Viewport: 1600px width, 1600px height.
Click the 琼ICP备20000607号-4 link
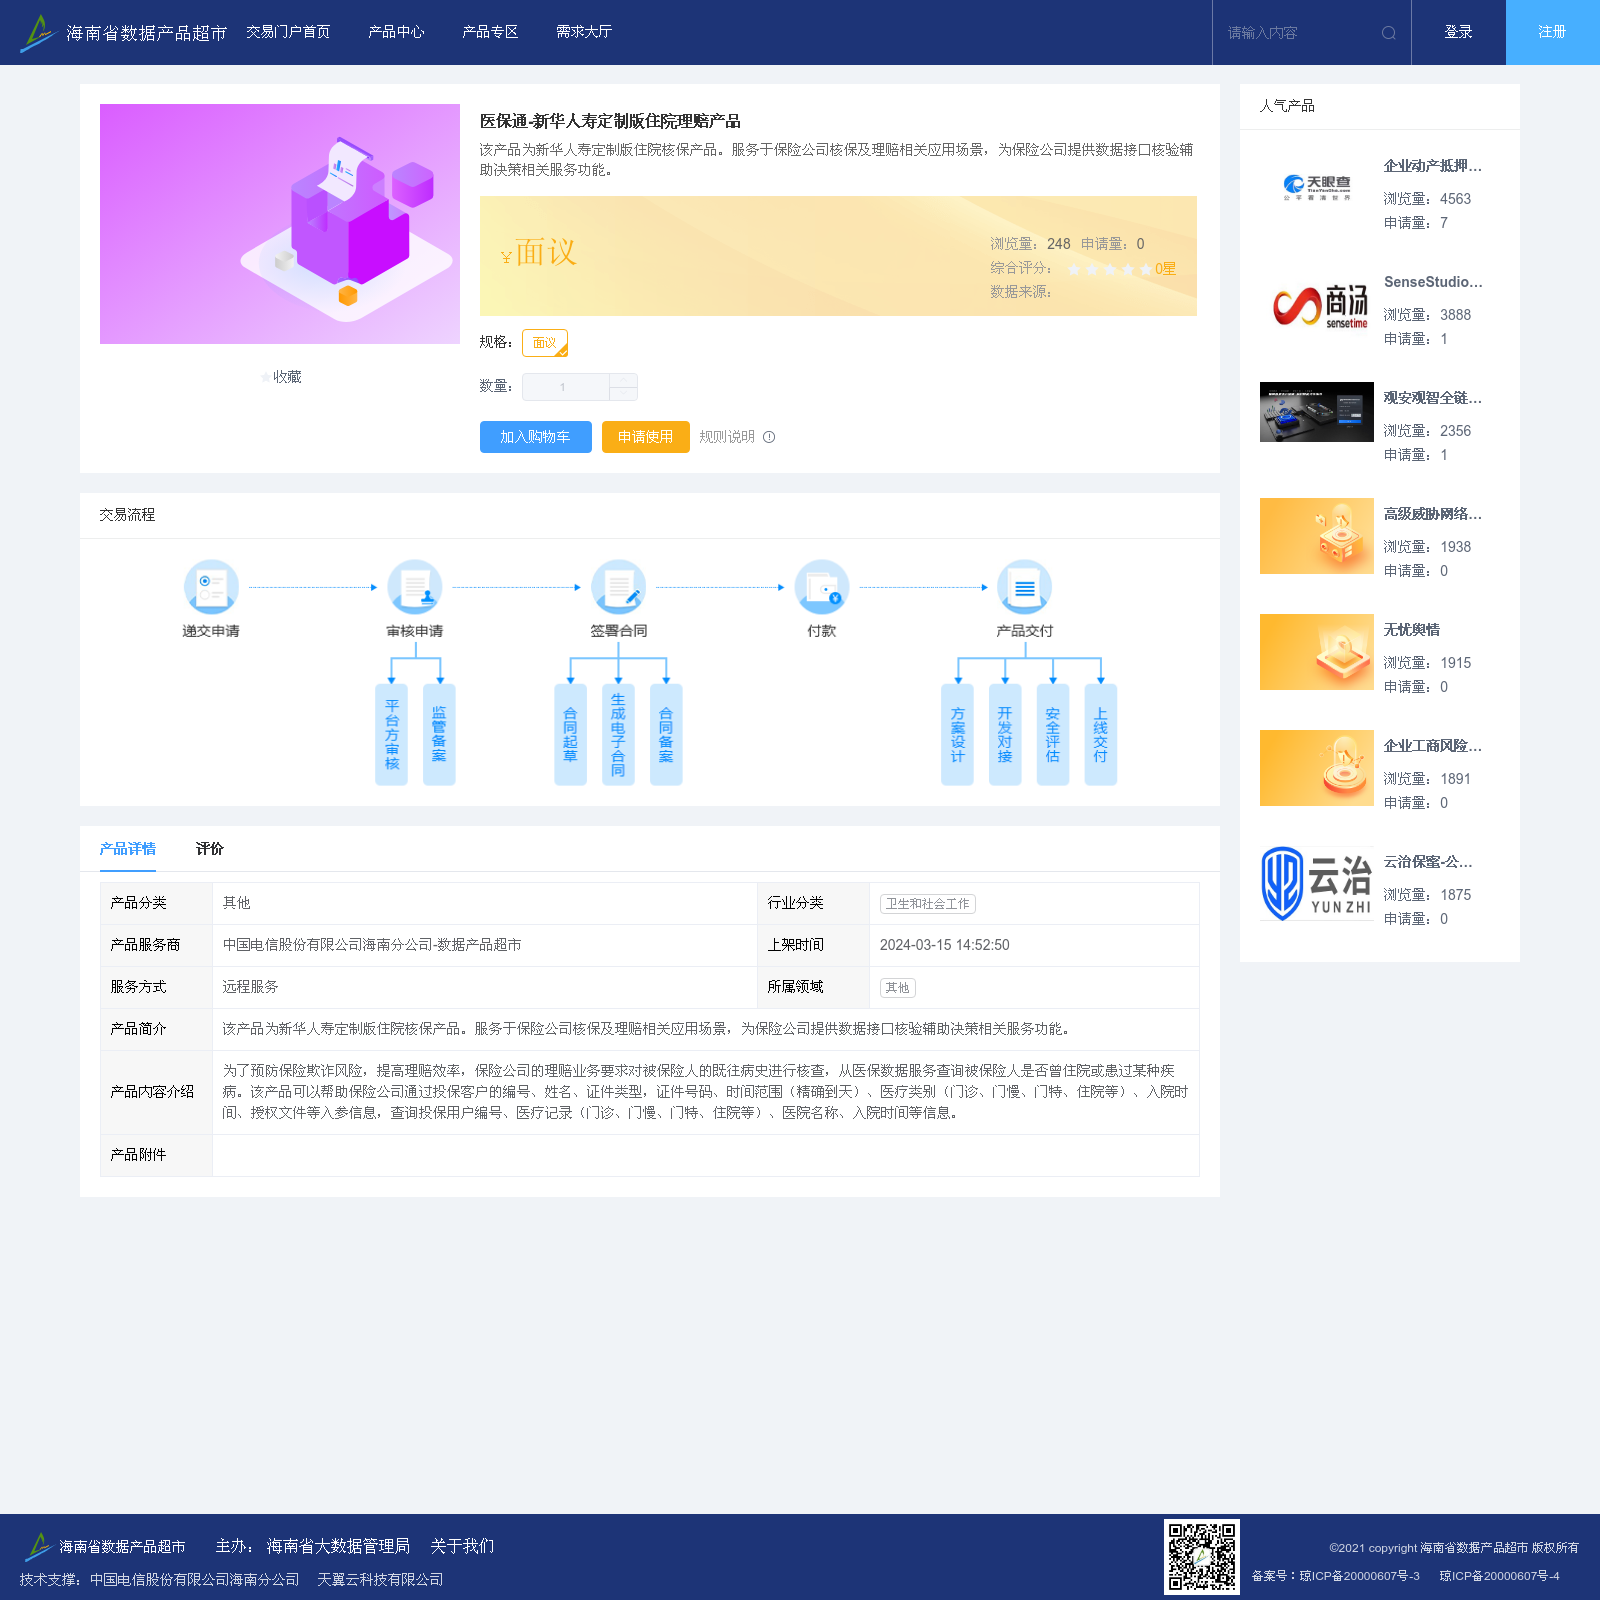tap(1500, 1576)
